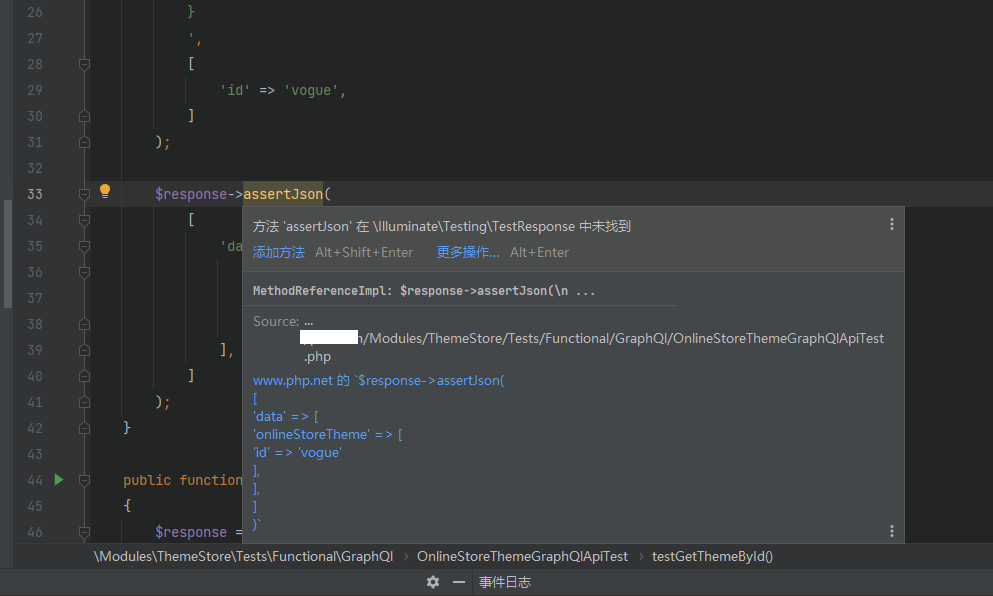Select testGetThemeById() breadcrumb item
993x596 pixels.
click(712, 556)
